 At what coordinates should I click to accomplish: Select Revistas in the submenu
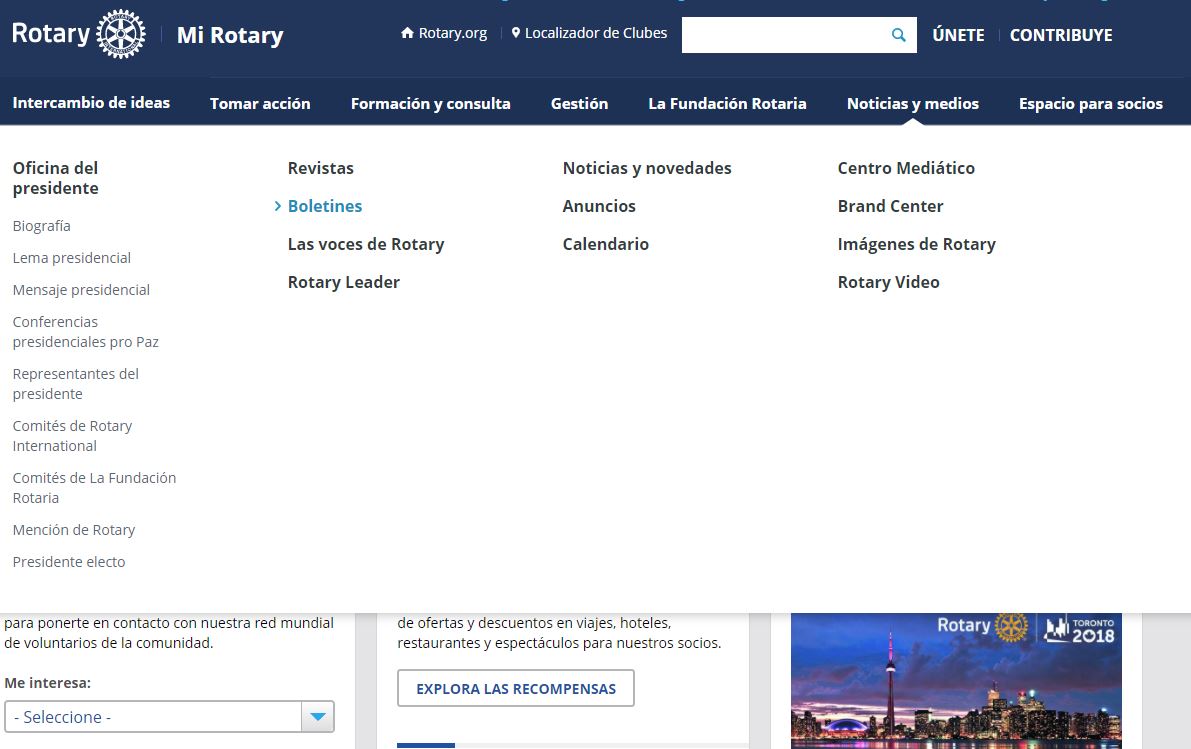point(321,168)
